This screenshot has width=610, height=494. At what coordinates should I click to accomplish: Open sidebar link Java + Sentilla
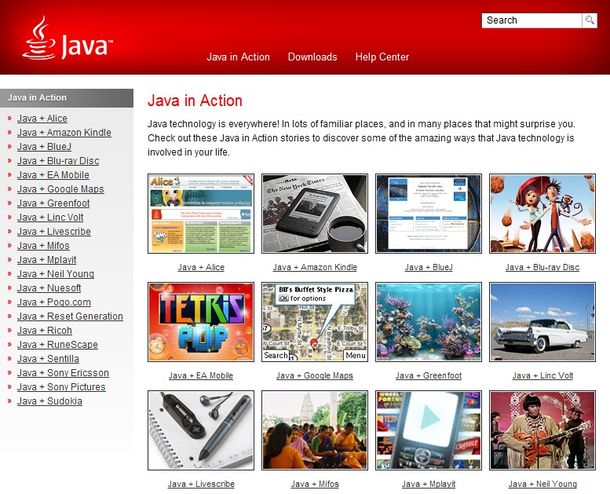pos(48,359)
